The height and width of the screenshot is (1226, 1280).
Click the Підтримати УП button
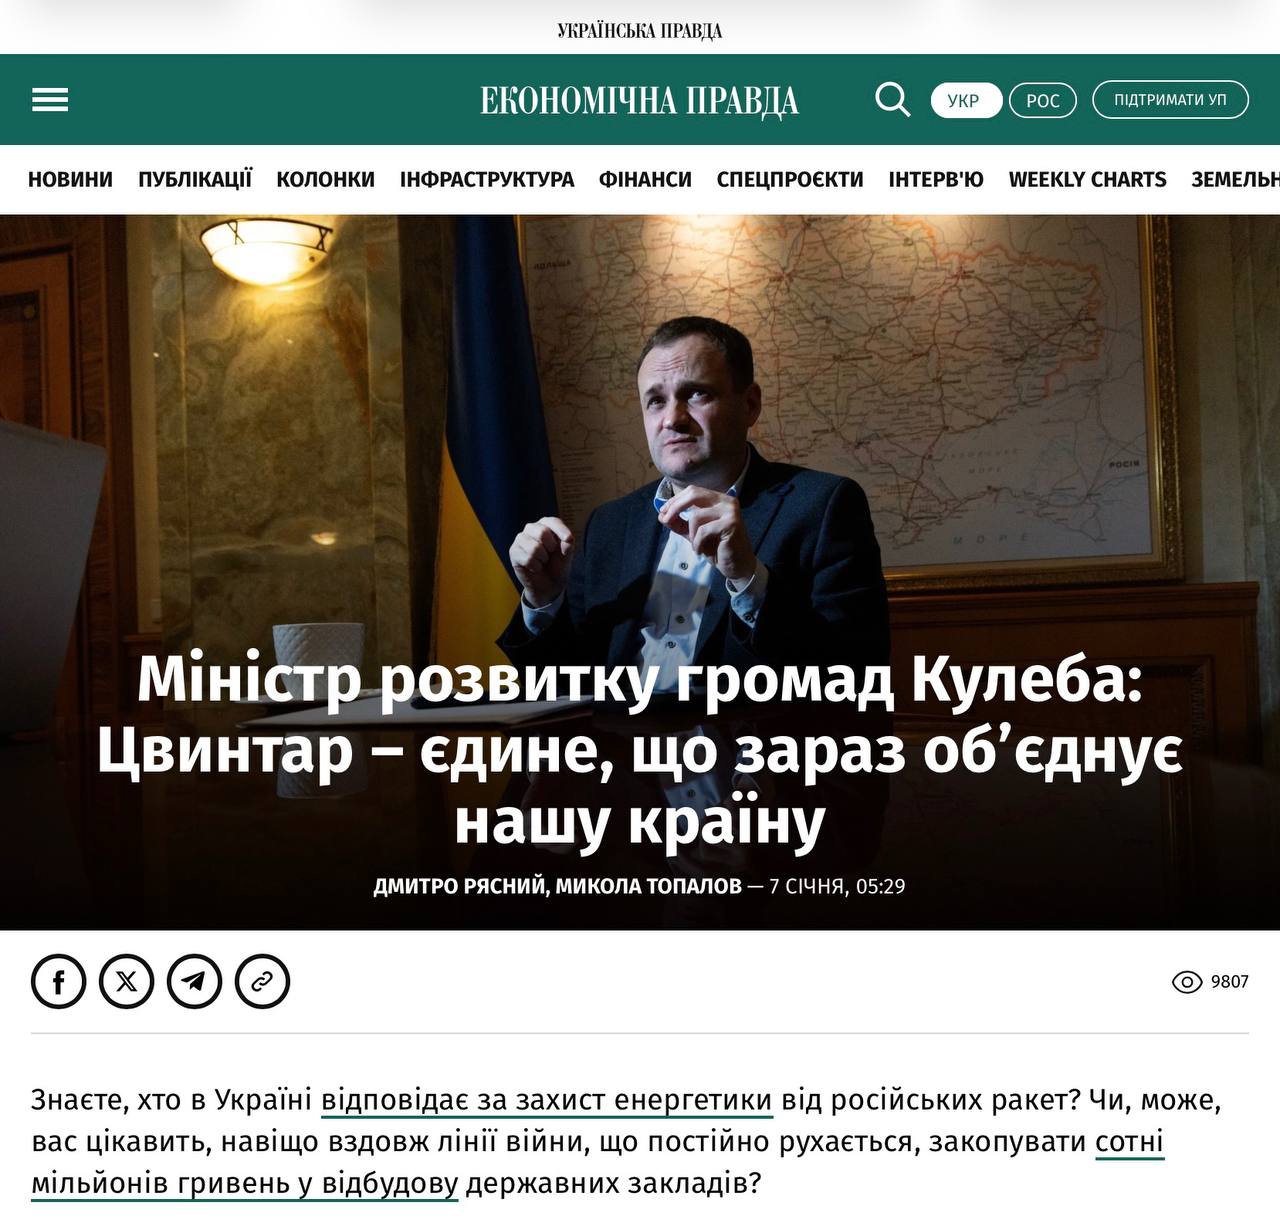tap(1170, 99)
